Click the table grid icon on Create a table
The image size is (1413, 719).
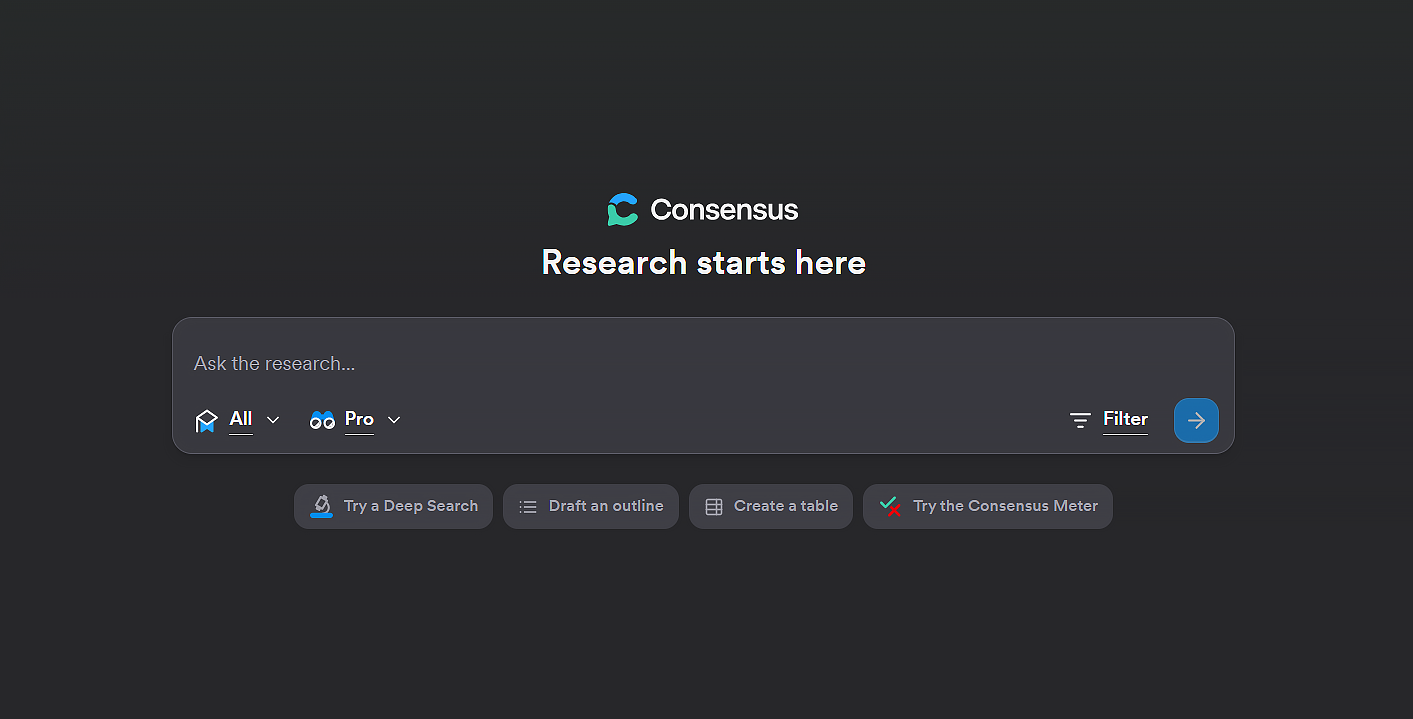(714, 507)
